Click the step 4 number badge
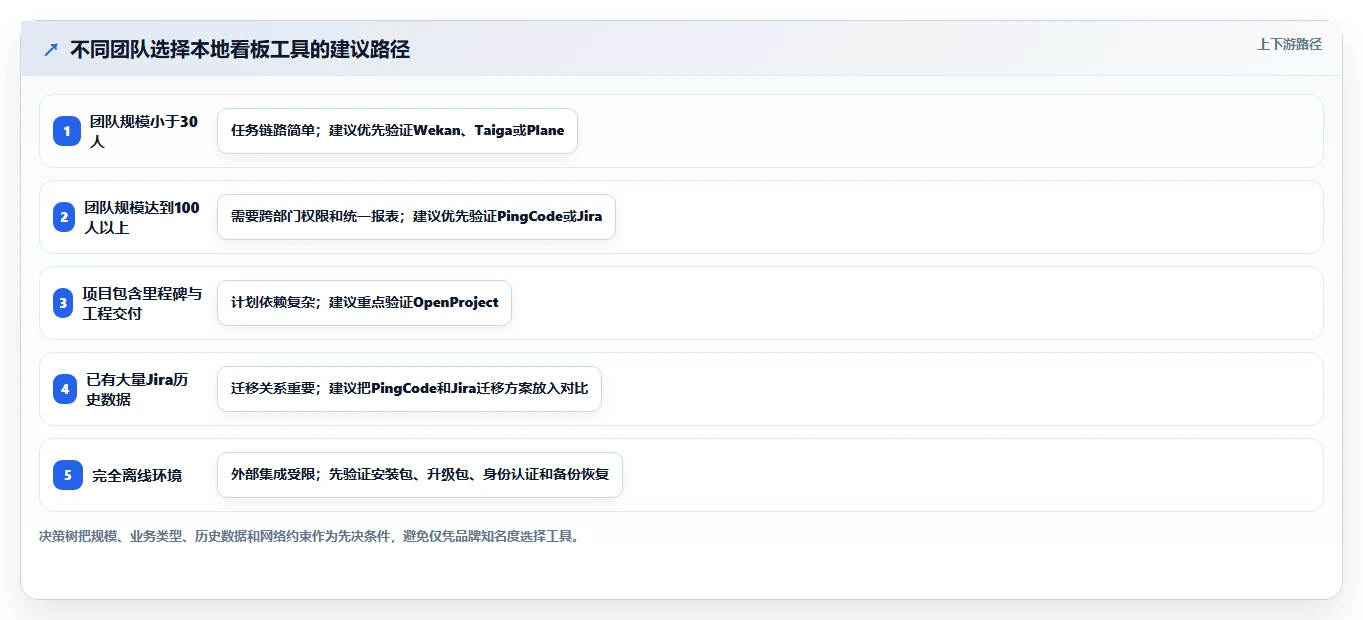This screenshot has height=620, width=1363. coord(65,389)
